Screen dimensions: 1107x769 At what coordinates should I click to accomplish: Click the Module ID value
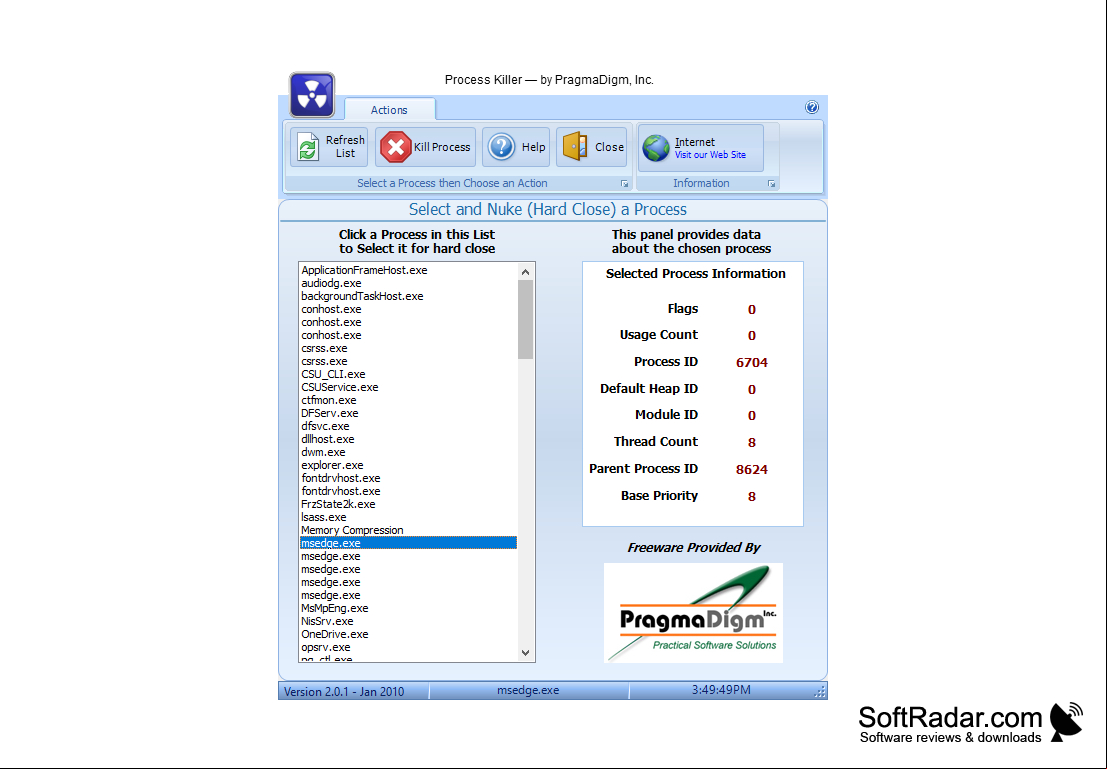pos(751,416)
